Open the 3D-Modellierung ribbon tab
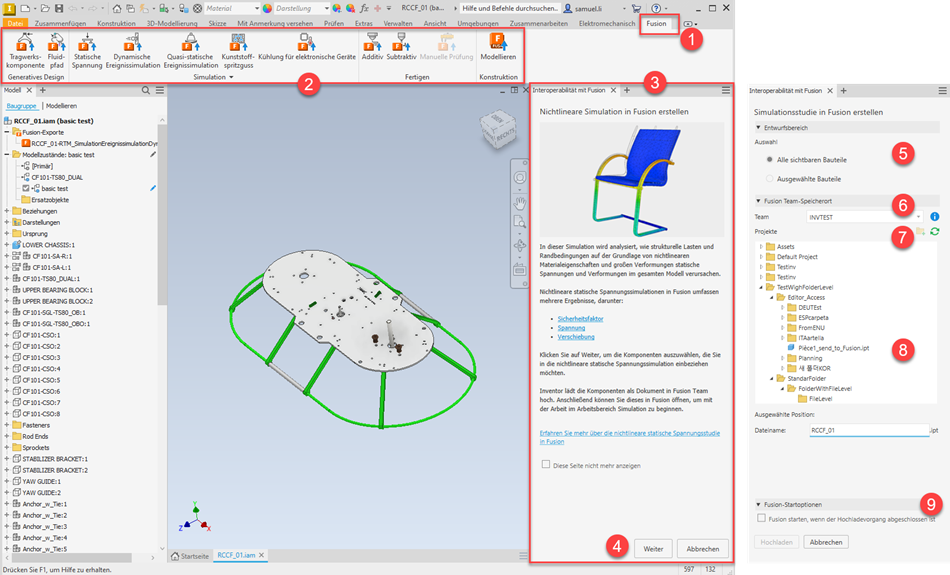 (172, 24)
